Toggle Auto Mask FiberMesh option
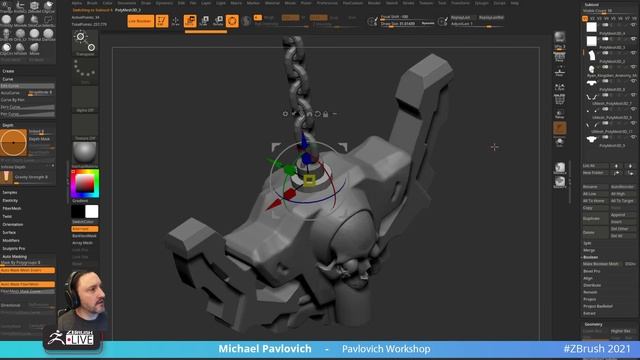This screenshot has width=640, height=360. click(x=27, y=284)
